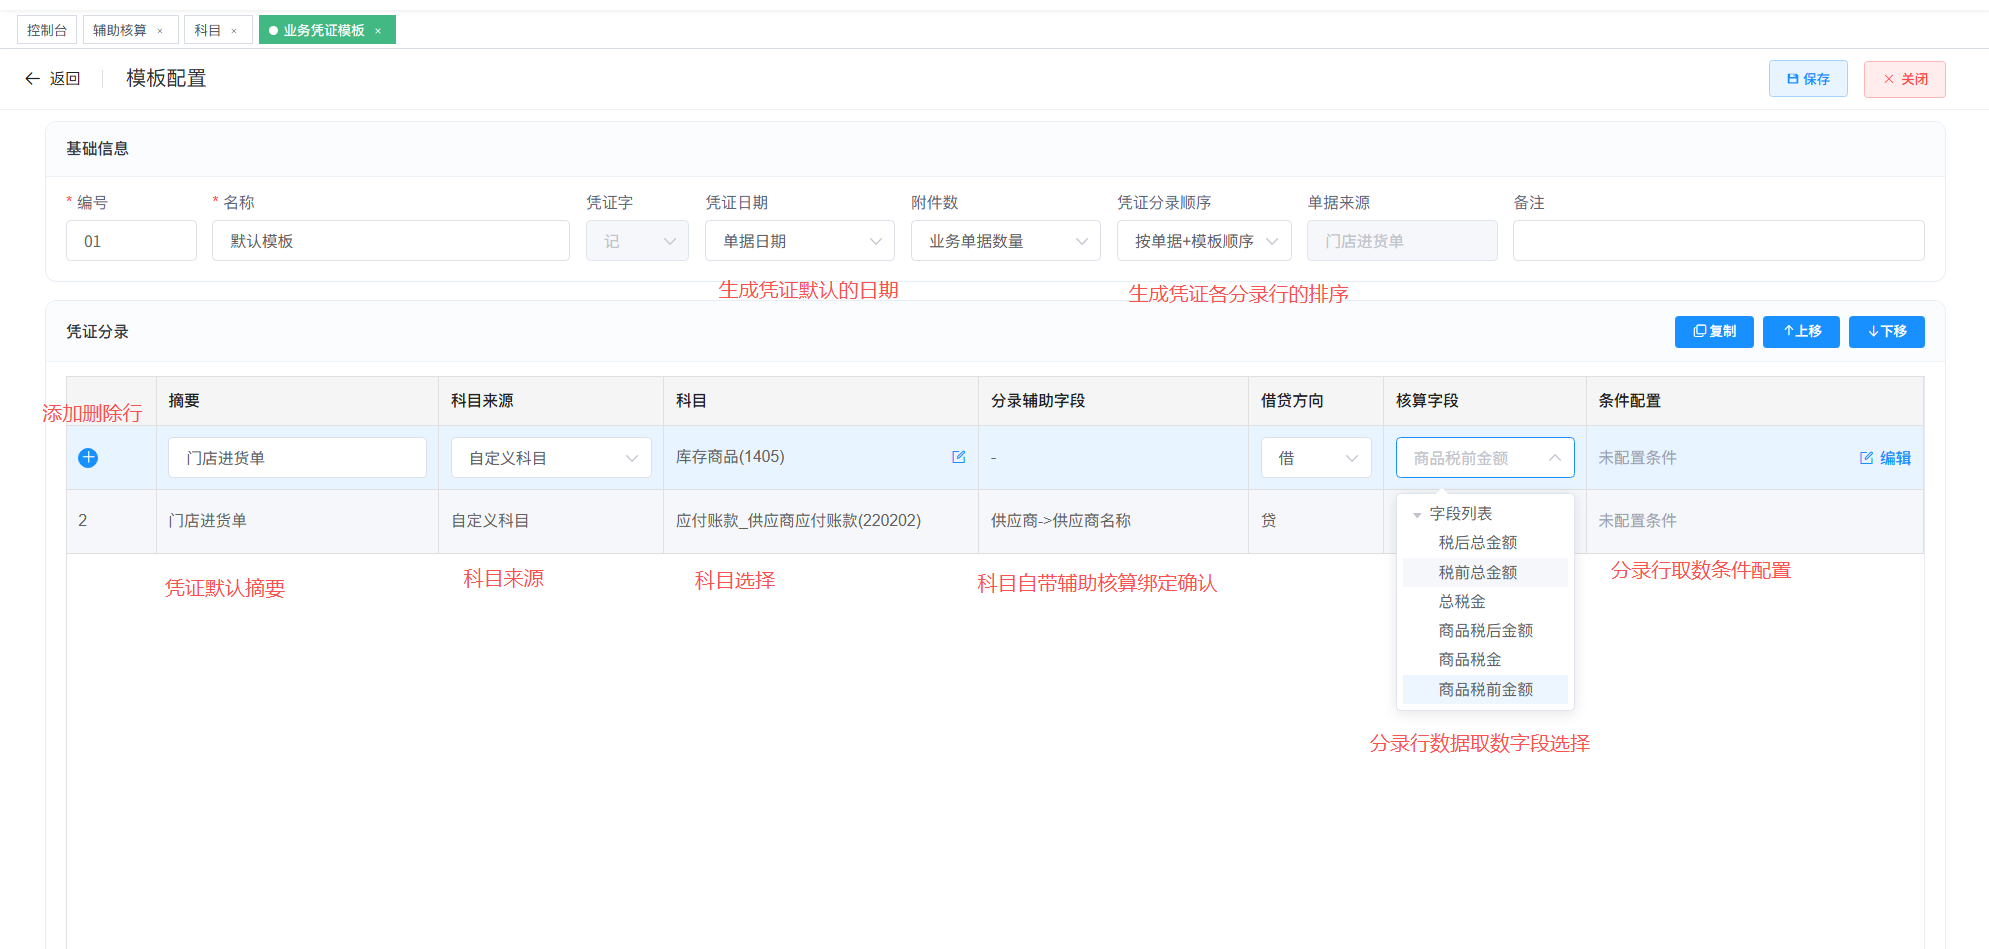Collapse the 字段列表 tree node
Image resolution: width=1989 pixels, height=949 pixels.
coord(1417,514)
